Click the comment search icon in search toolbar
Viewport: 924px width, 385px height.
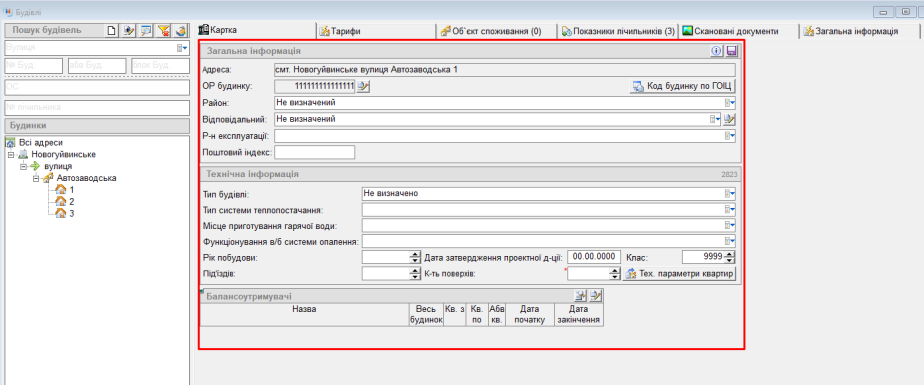click(146, 30)
